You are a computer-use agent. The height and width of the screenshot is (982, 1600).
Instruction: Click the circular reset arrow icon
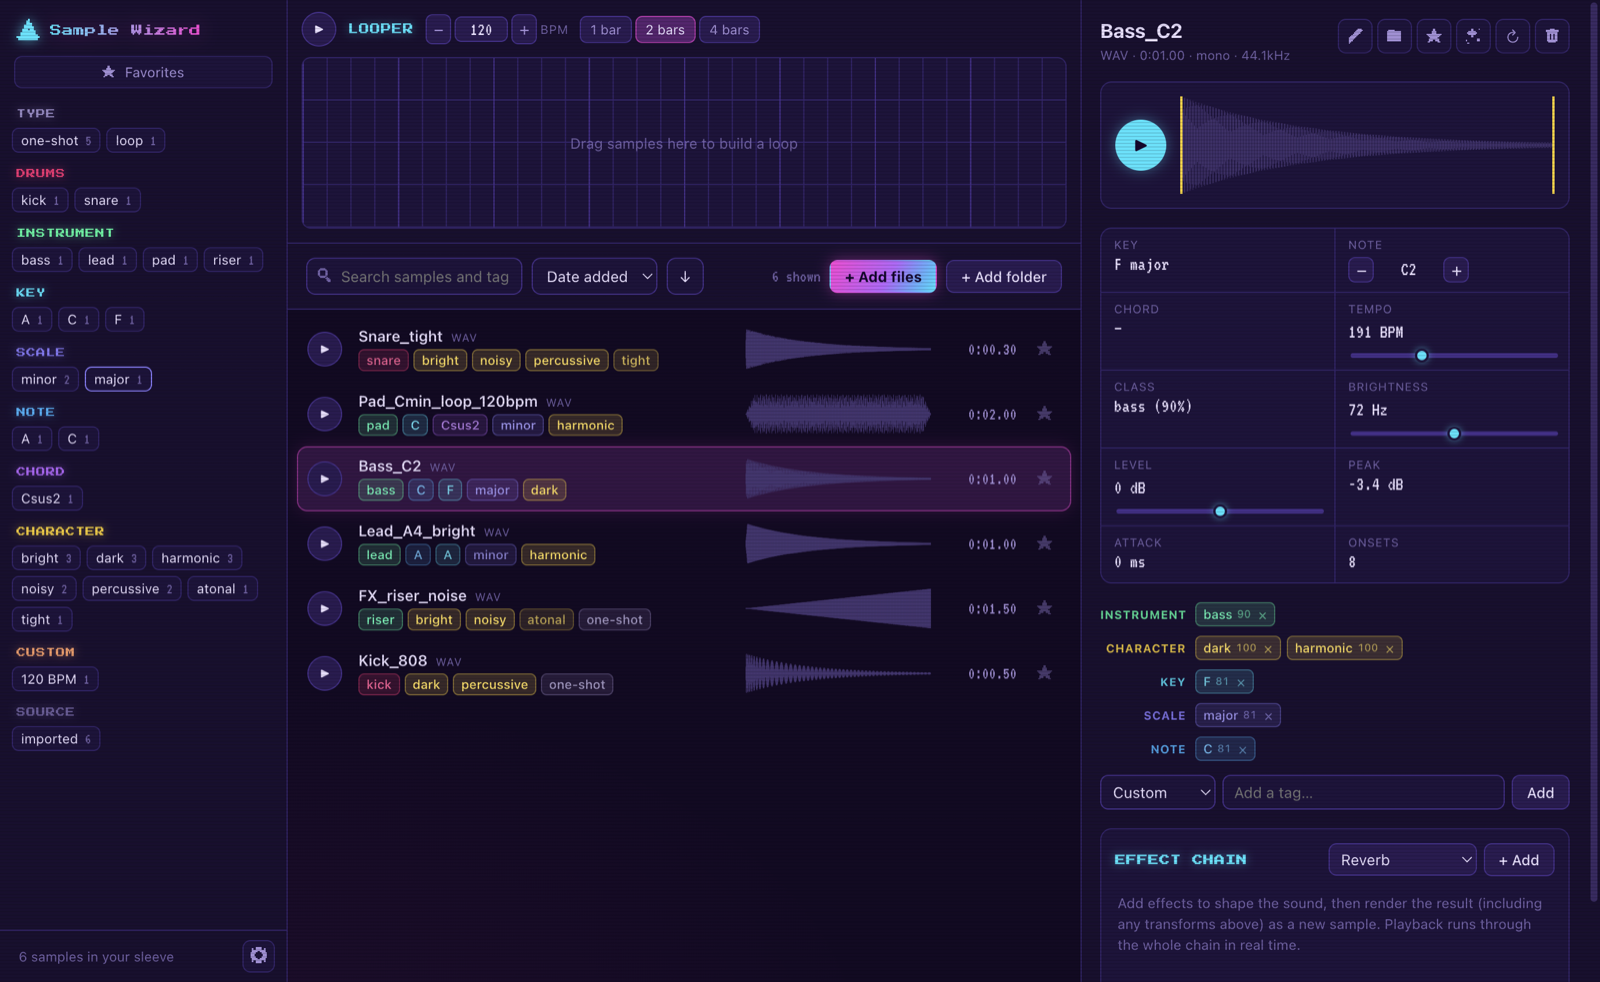tap(1512, 36)
